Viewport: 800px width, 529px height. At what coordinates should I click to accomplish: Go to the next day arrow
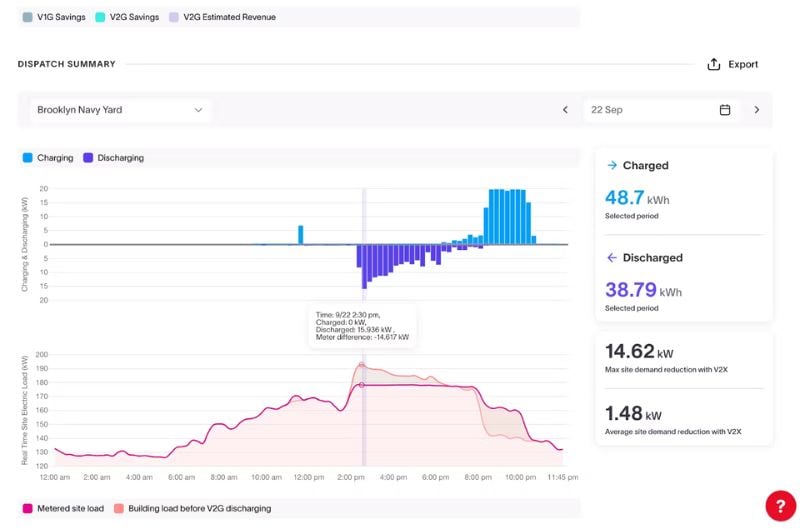[x=757, y=110]
